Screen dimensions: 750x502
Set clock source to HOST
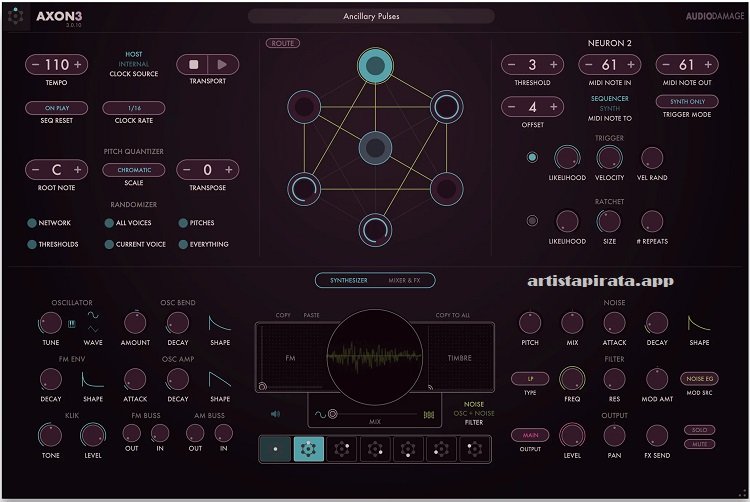pos(133,55)
